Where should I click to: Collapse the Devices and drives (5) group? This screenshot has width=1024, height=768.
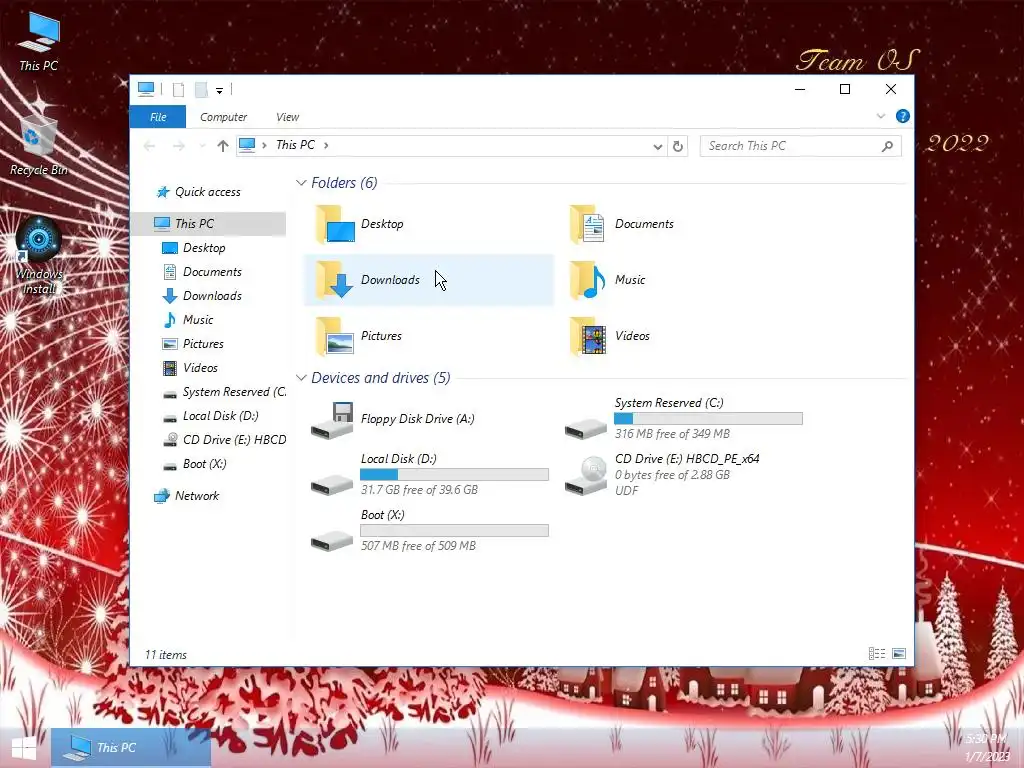coord(301,377)
